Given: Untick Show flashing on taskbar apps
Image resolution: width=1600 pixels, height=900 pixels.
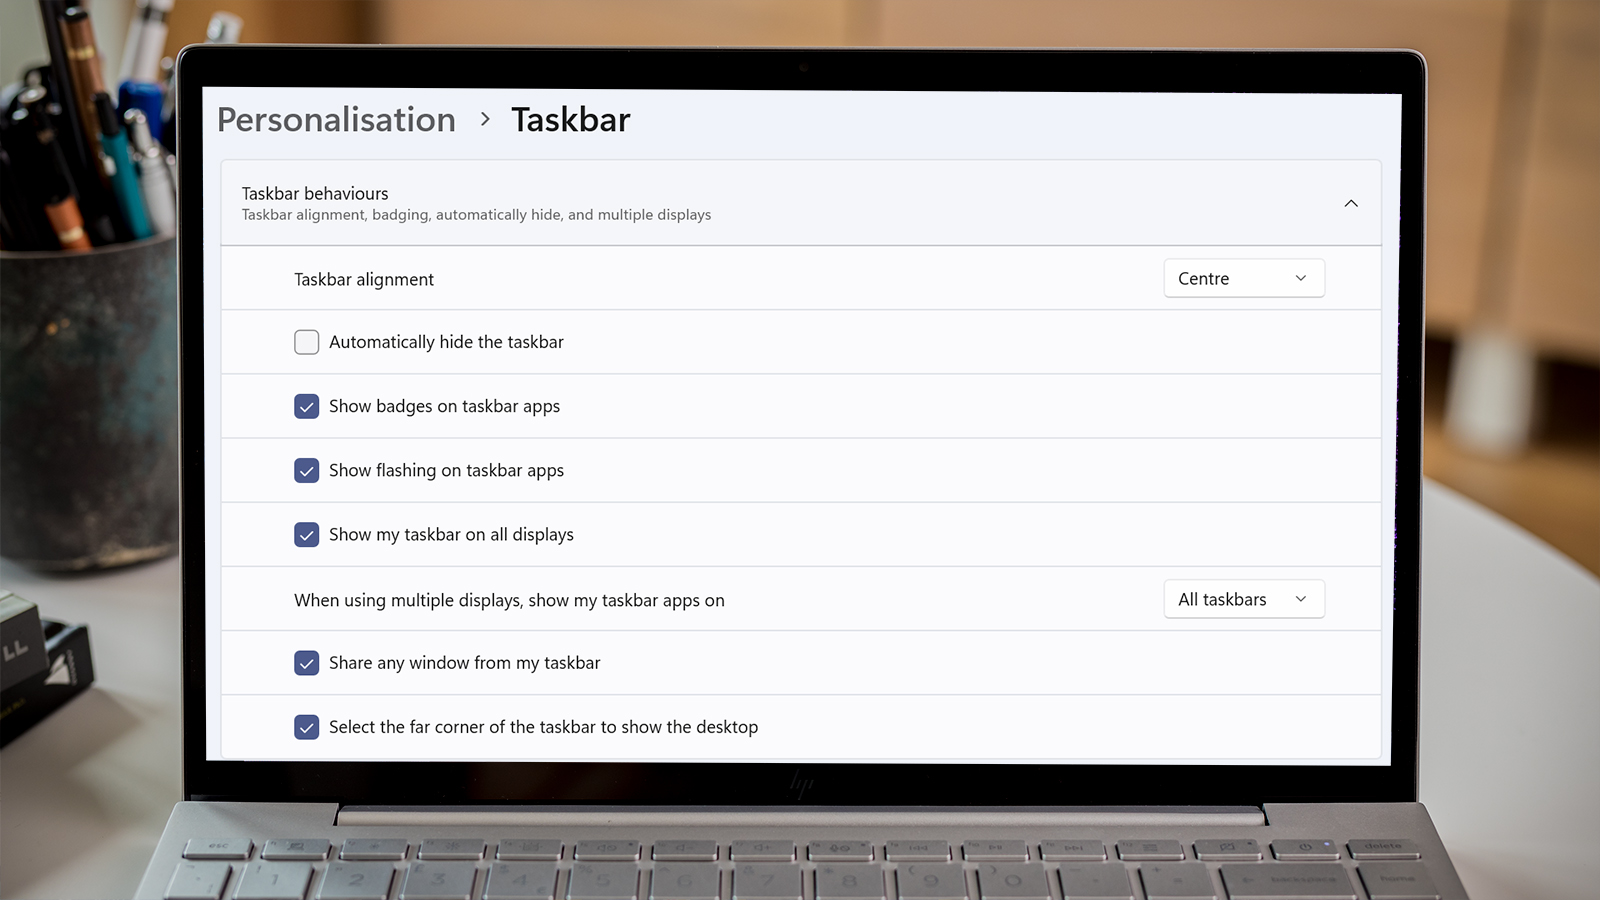Looking at the screenshot, I should [x=307, y=470].
